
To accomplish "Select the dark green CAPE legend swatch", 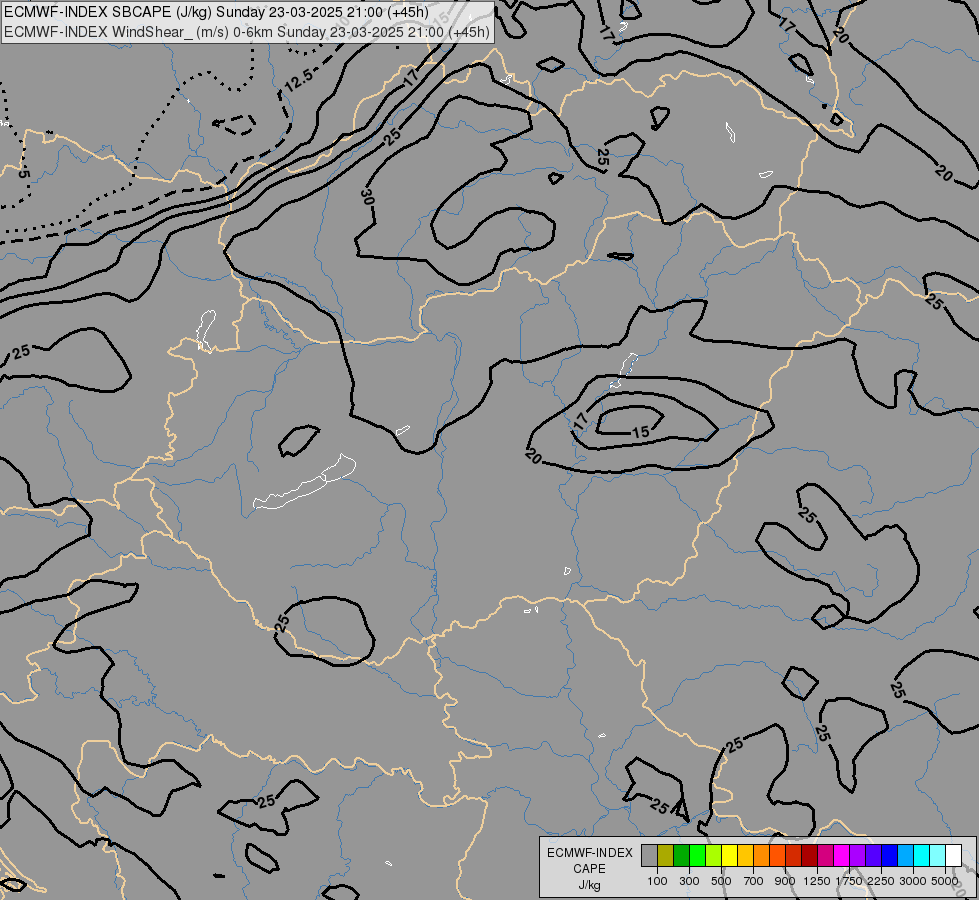I will pos(681,855).
